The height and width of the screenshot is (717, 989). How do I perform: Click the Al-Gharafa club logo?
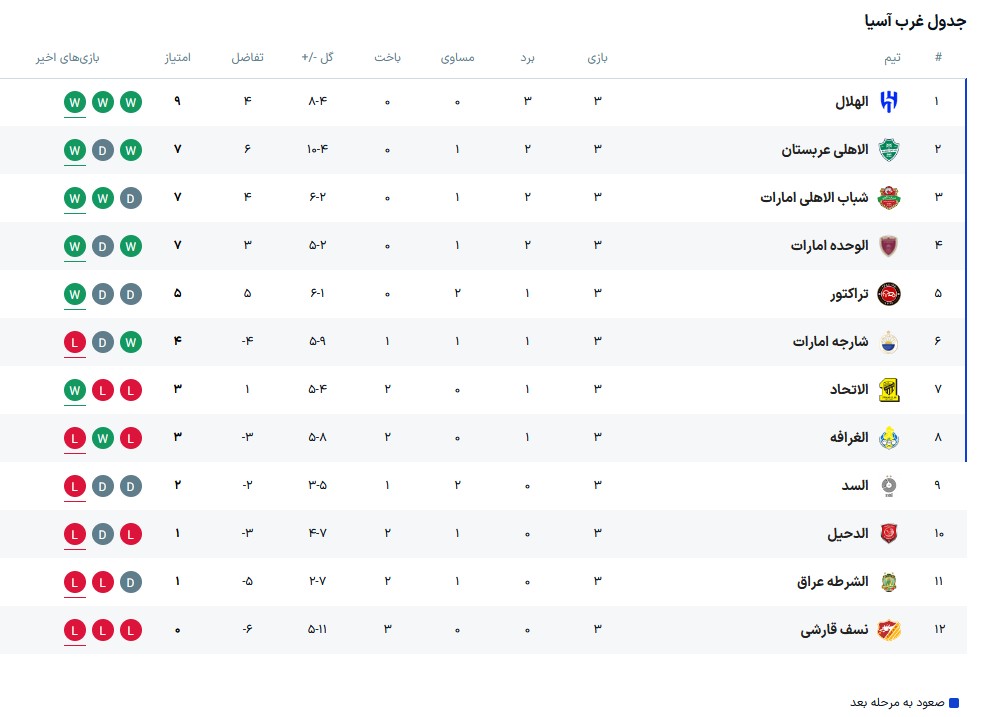click(x=889, y=438)
